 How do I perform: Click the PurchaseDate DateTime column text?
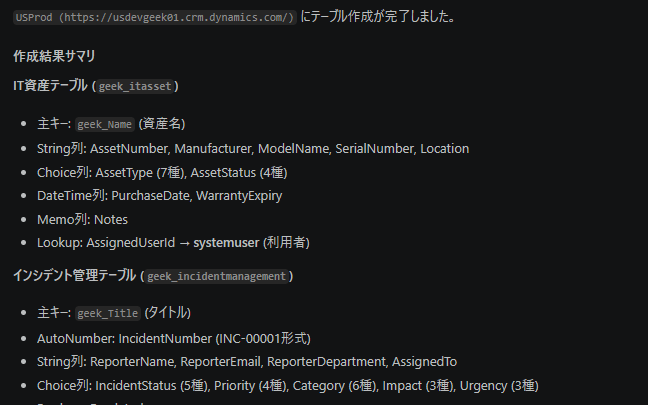151,195
